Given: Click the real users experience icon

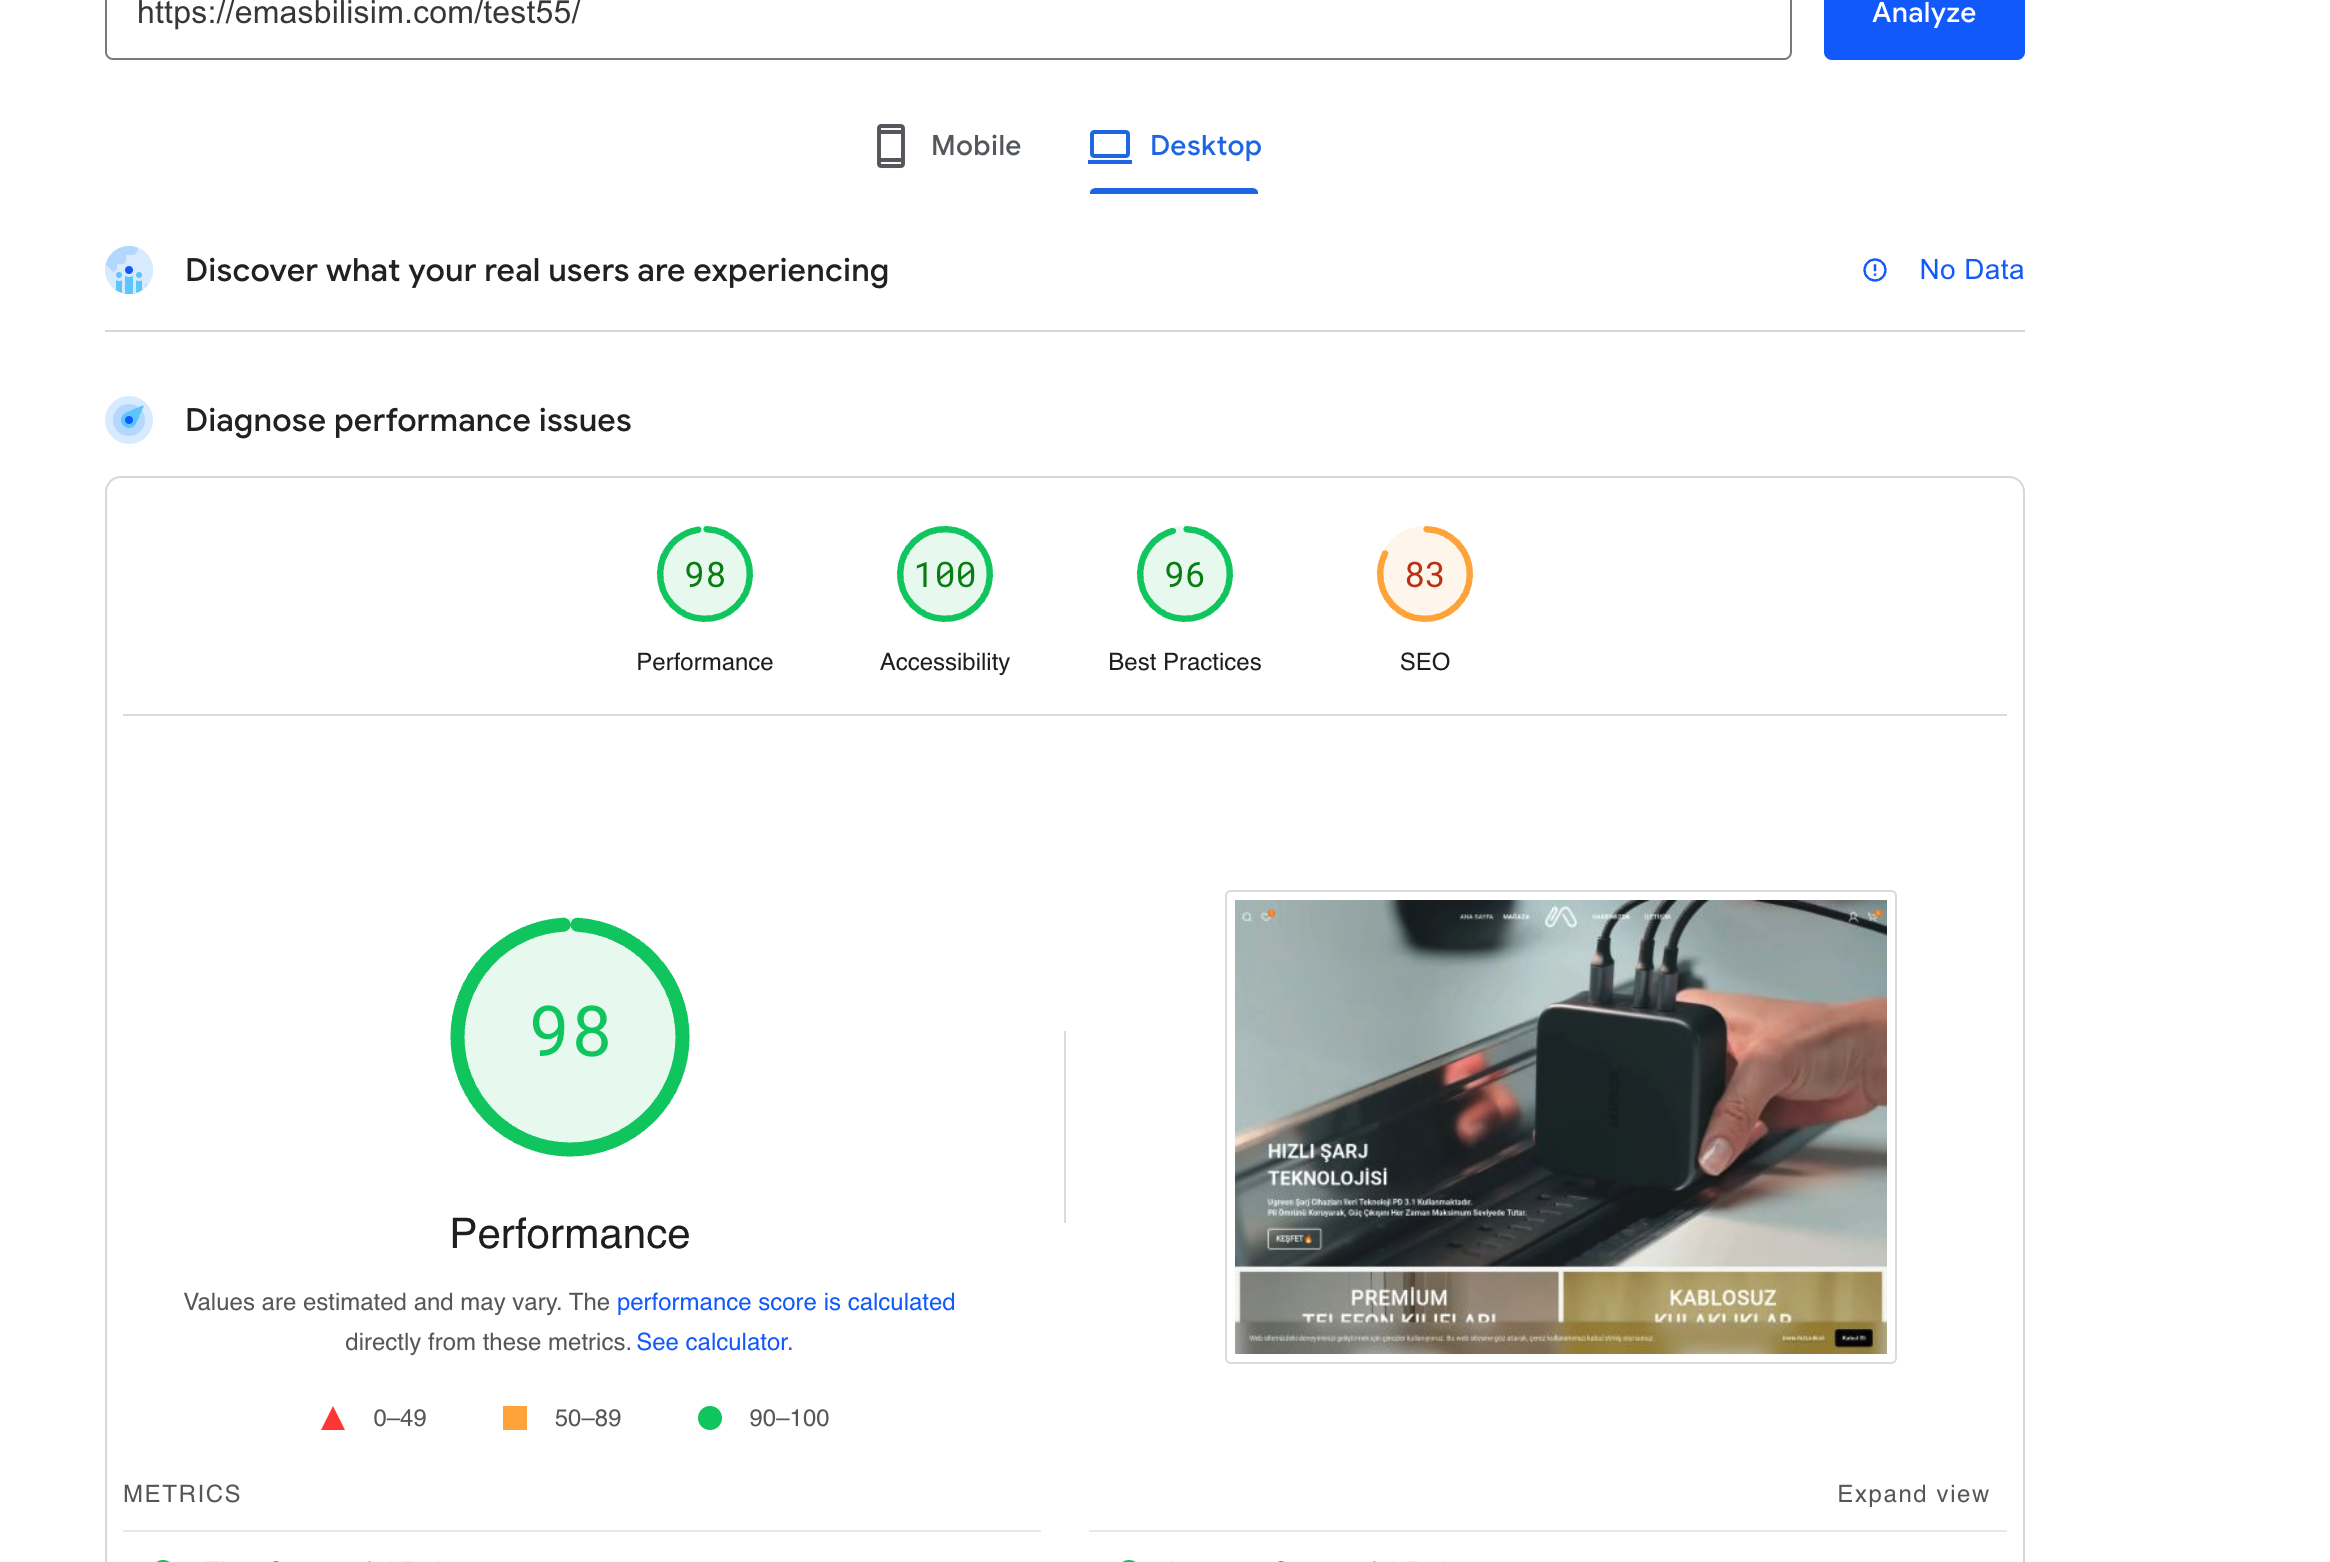Looking at the screenshot, I should click(129, 270).
